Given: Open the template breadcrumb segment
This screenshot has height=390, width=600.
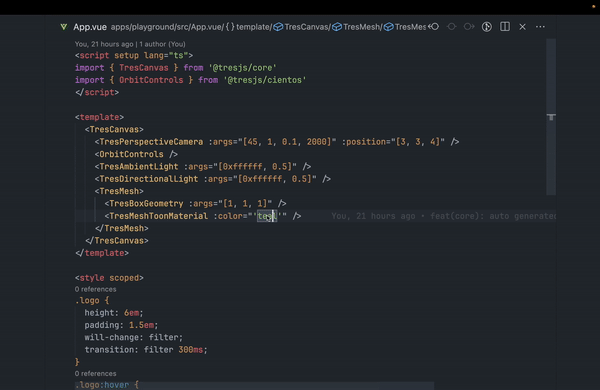Looking at the screenshot, I should pos(249,27).
